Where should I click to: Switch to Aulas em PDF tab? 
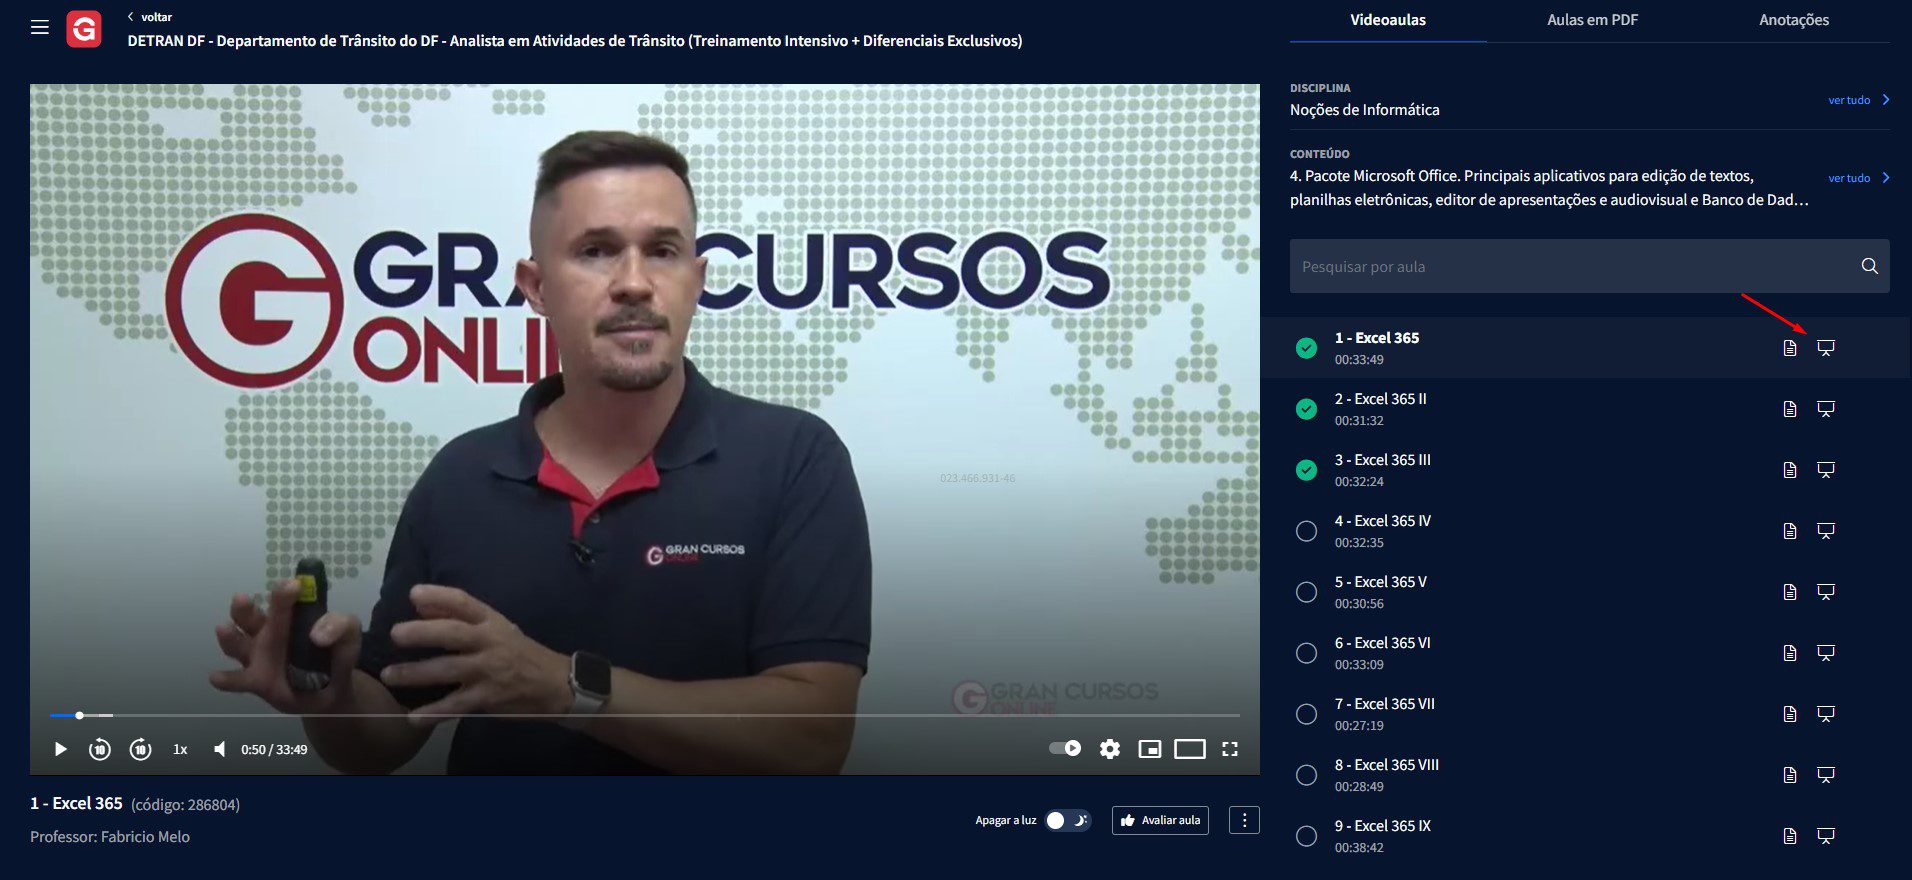coord(1592,20)
